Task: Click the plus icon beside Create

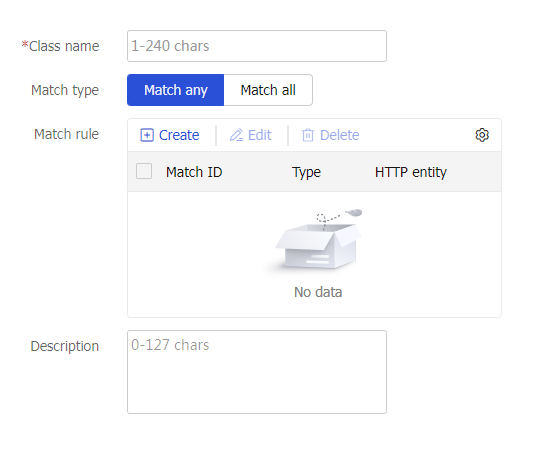Action: pos(147,135)
